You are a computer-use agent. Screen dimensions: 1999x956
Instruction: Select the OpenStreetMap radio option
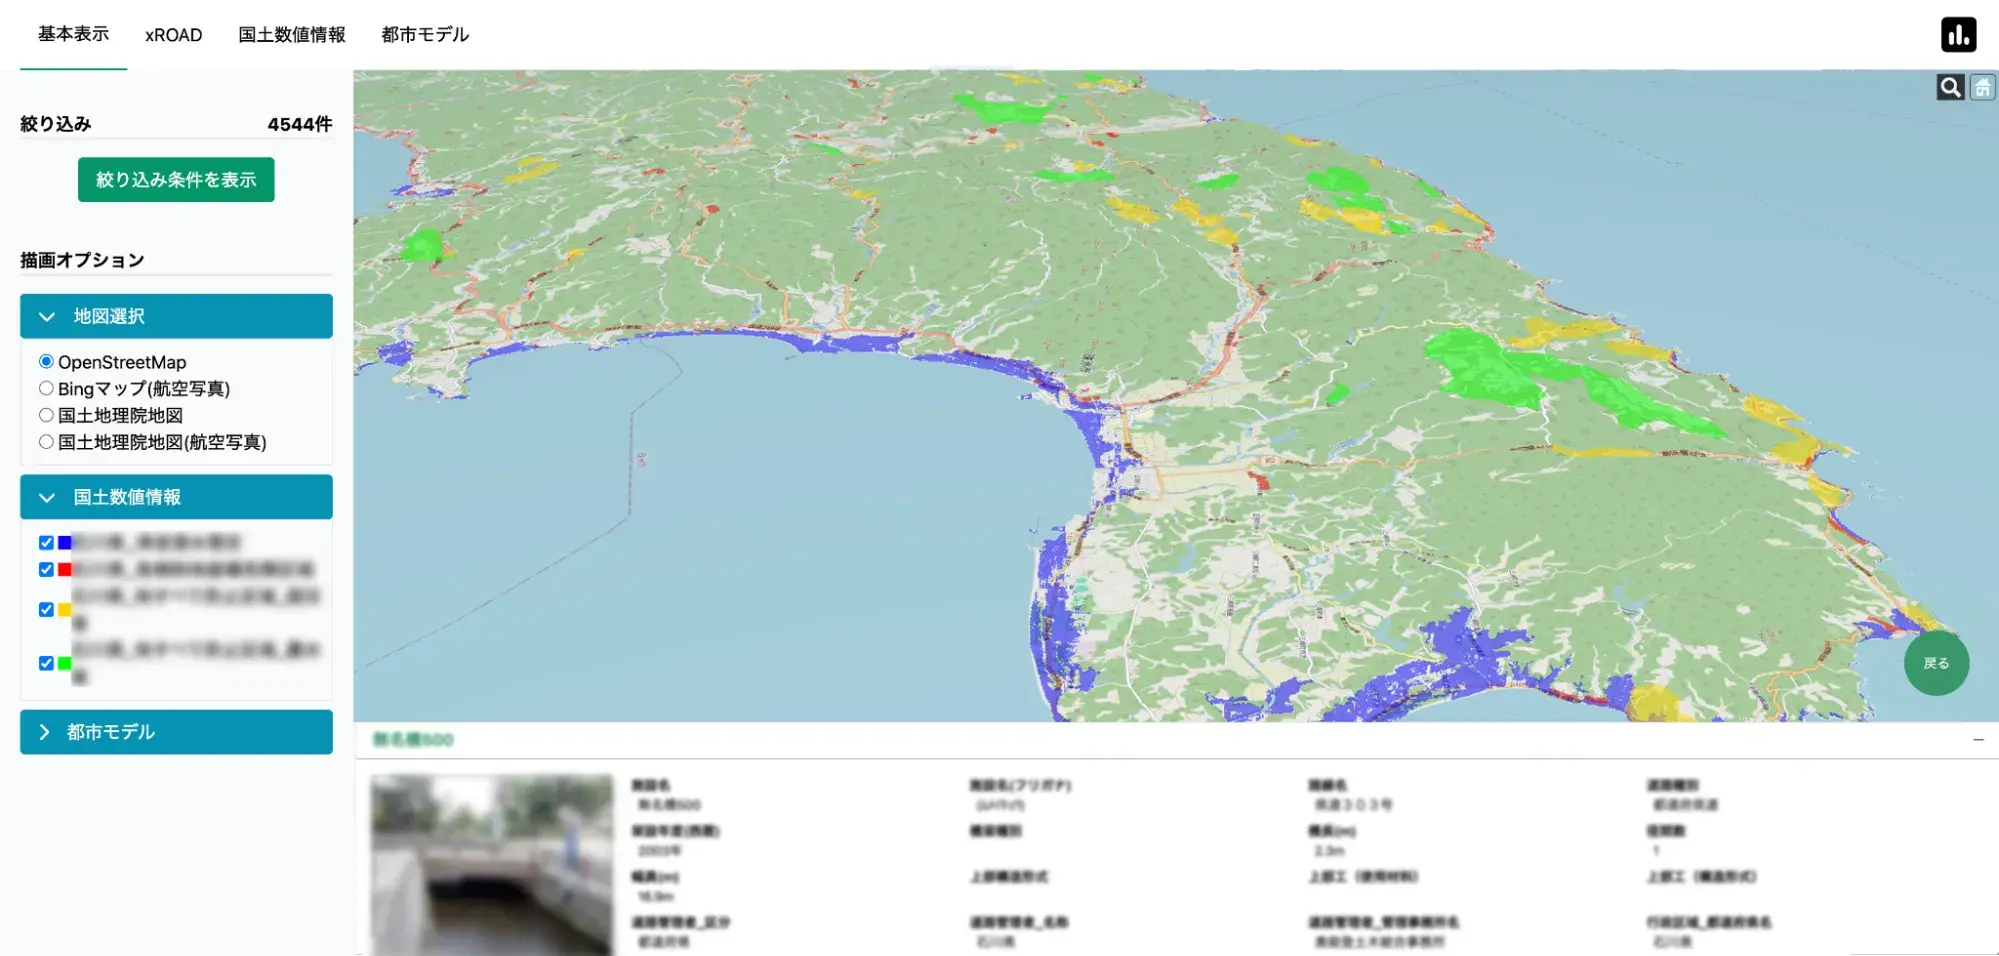46,362
